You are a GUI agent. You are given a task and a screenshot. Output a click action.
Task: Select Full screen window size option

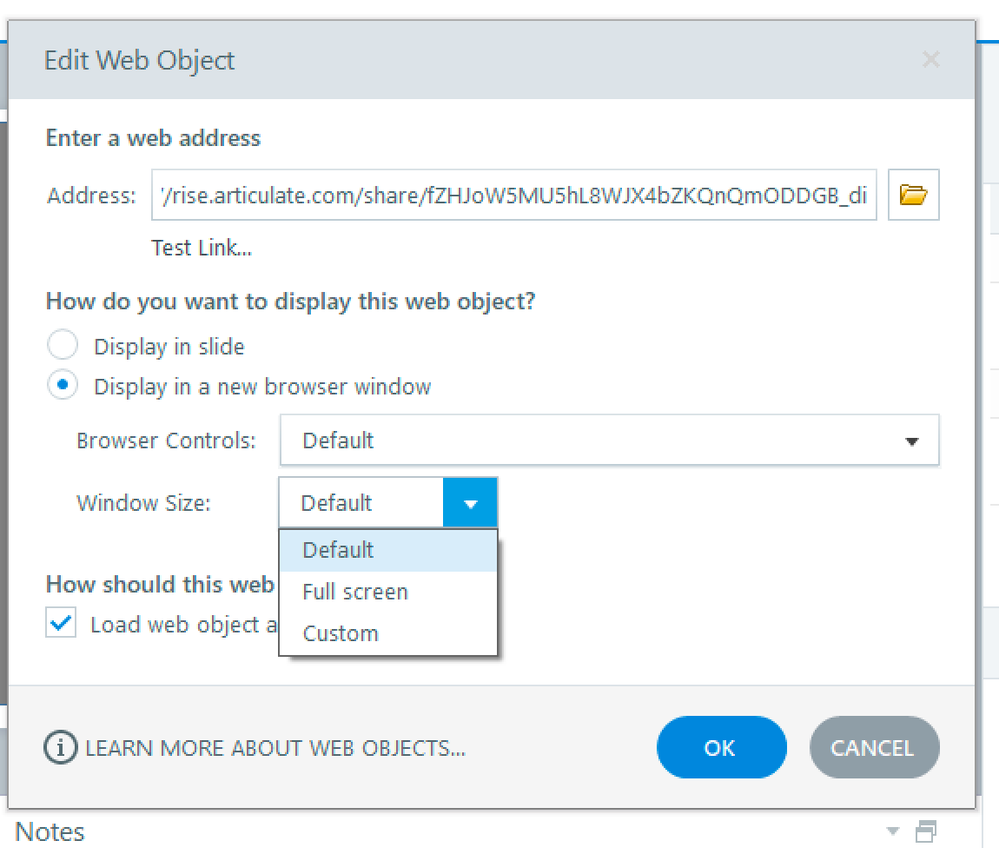coord(355,592)
